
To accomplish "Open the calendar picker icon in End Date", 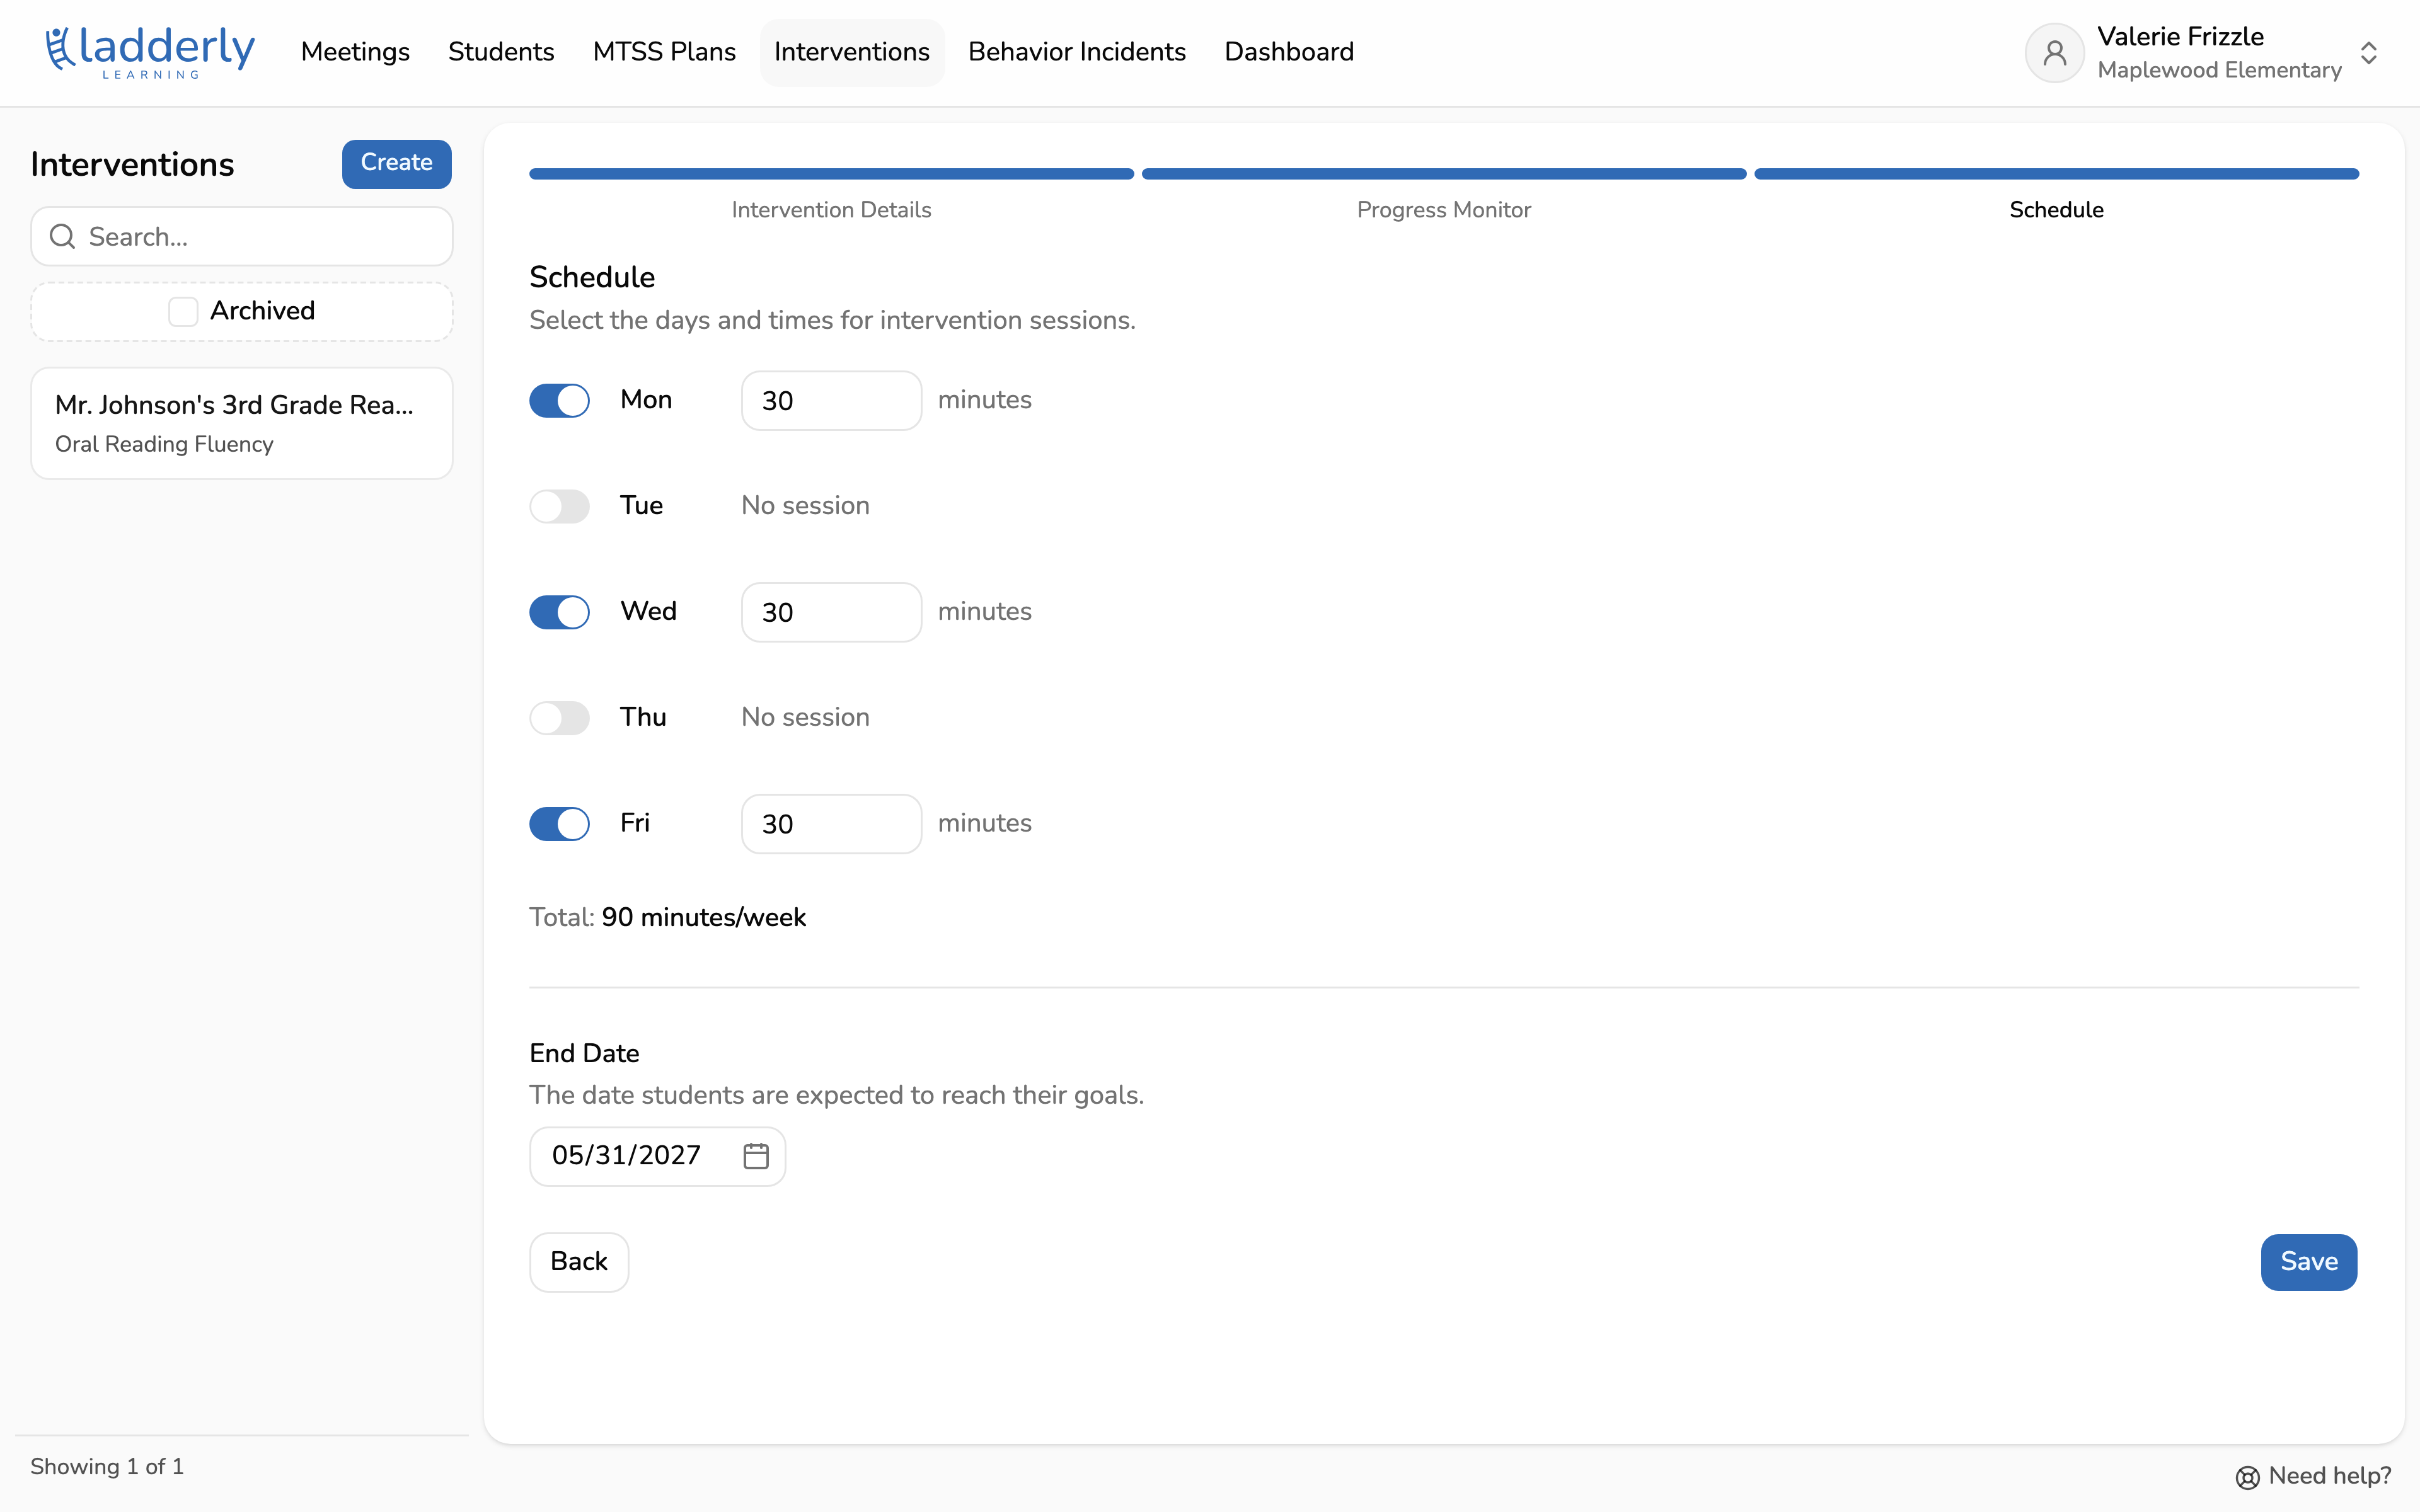I will [x=756, y=1156].
